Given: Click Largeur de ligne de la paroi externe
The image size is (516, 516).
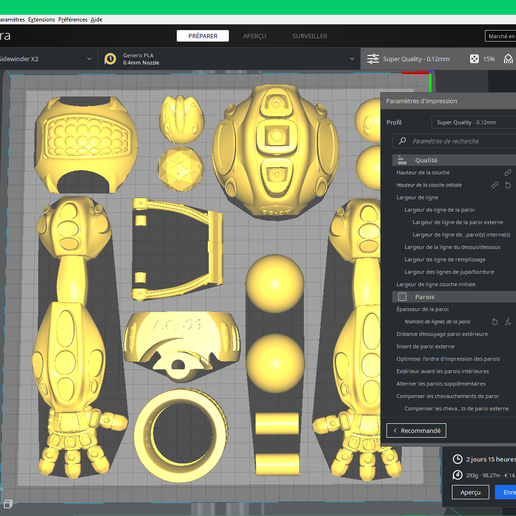Looking at the screenshot, I should (458, 222).
